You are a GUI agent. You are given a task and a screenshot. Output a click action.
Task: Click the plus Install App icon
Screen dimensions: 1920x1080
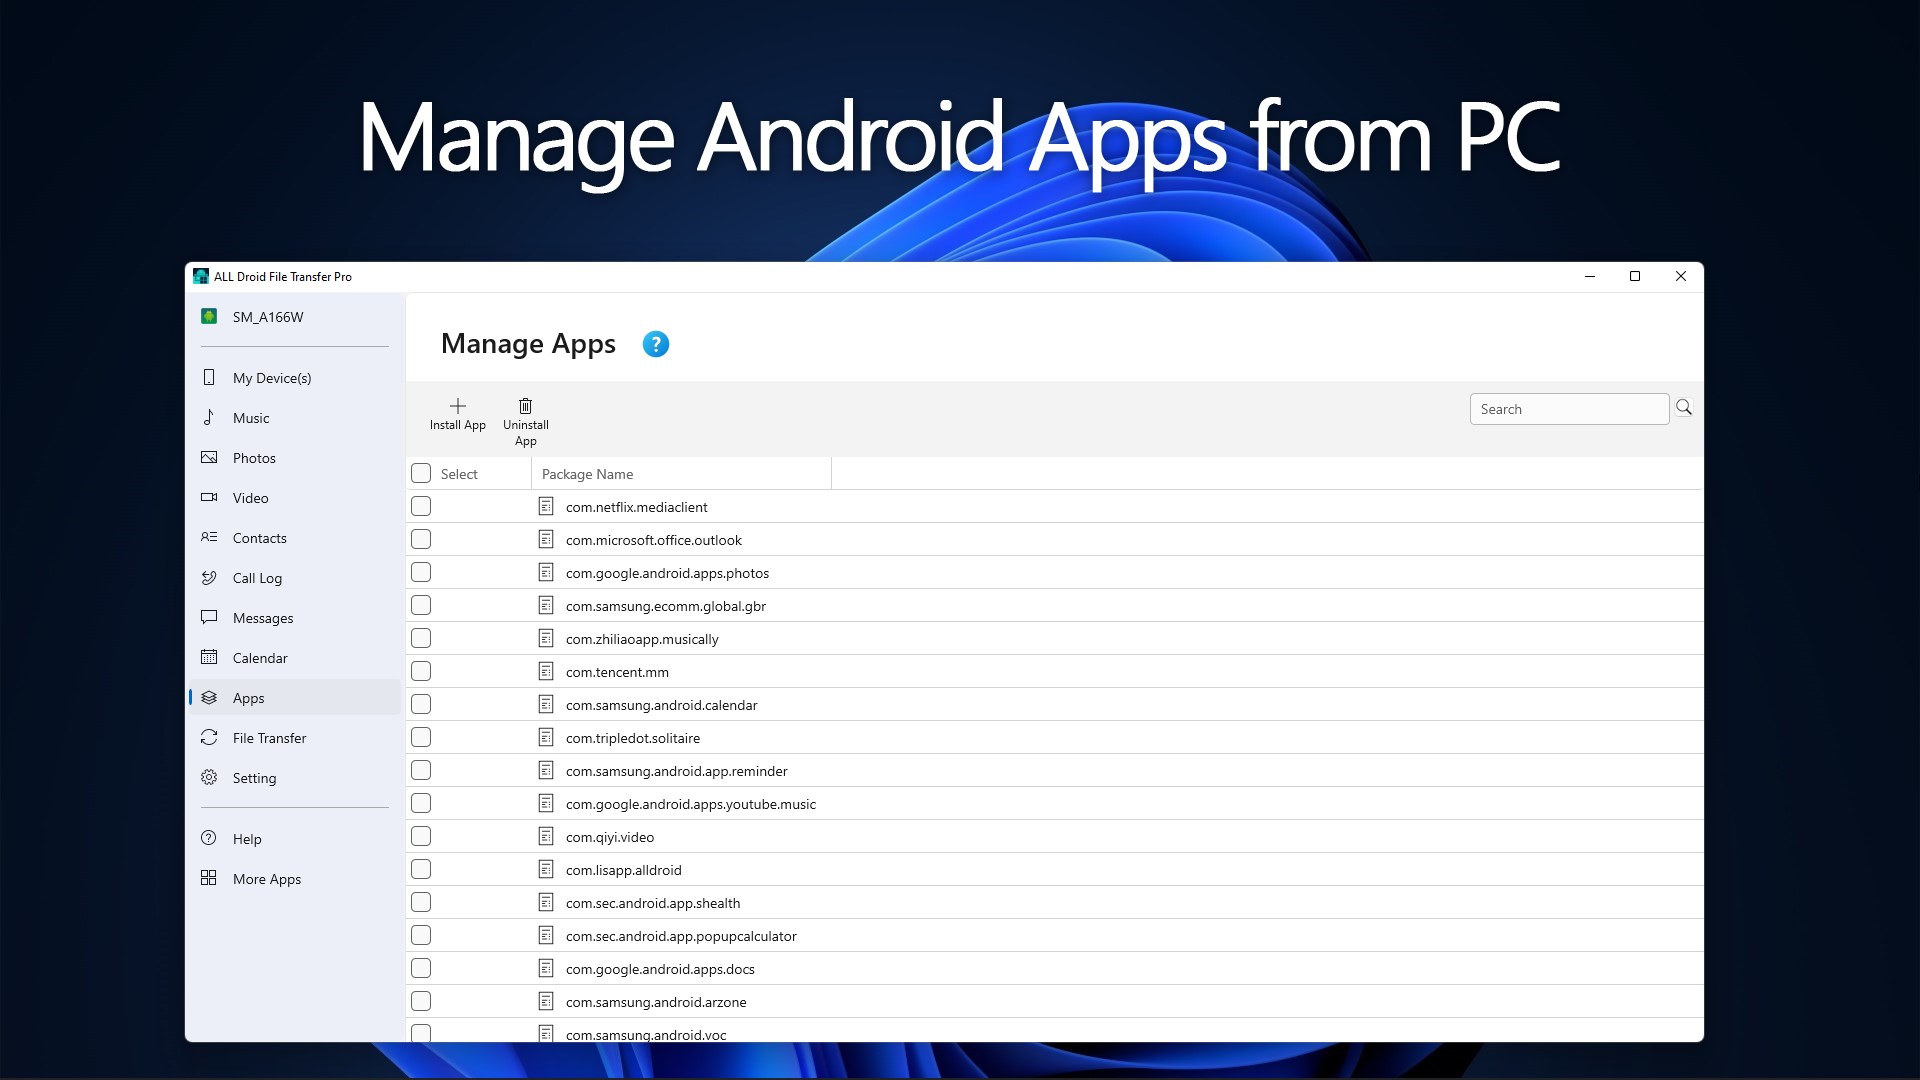(458, 406)
